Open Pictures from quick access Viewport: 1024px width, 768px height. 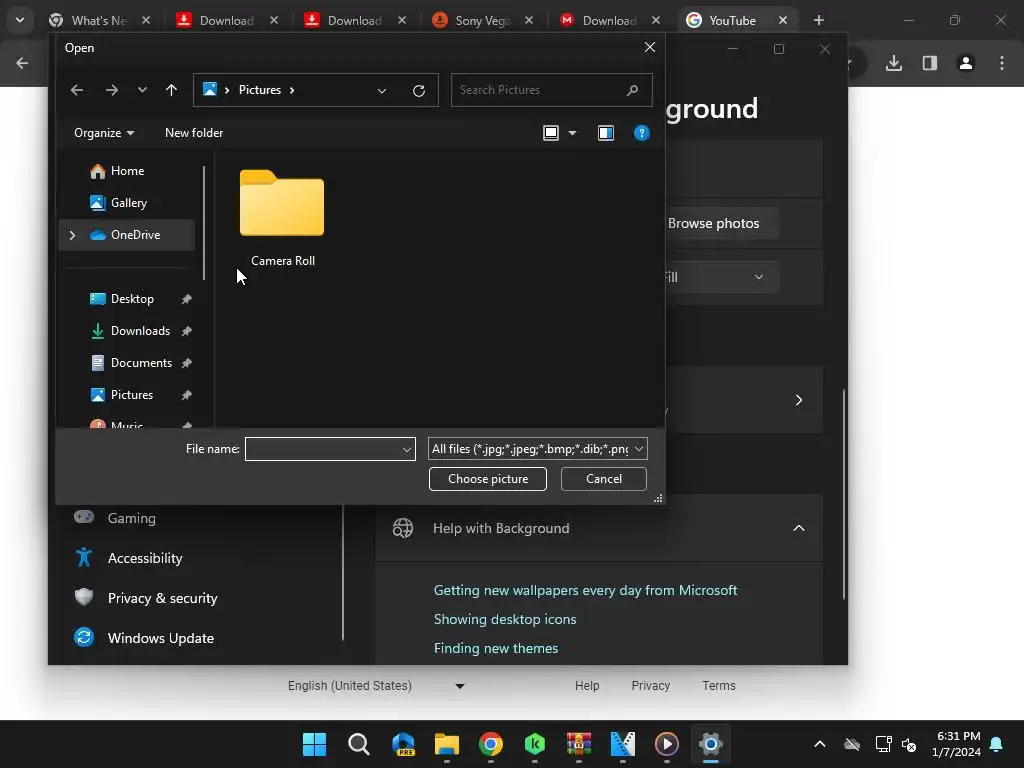pos(131,394)
